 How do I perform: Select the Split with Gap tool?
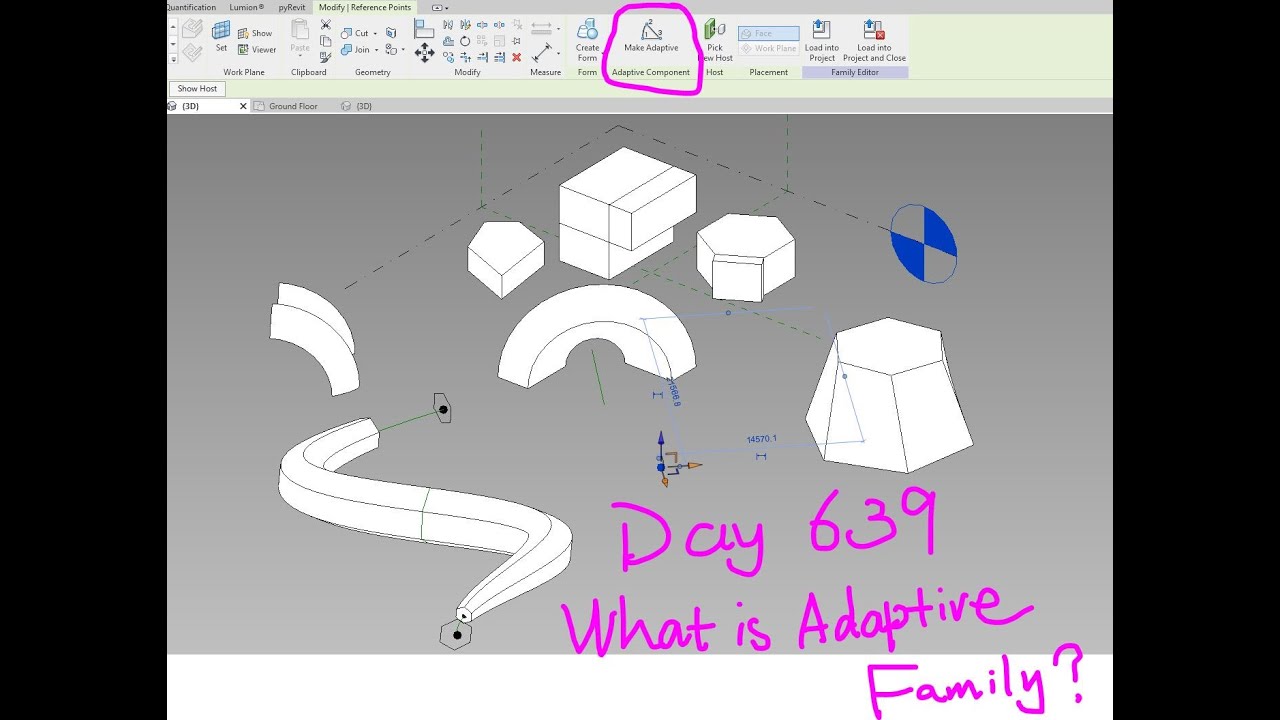[x=499, y=24]
